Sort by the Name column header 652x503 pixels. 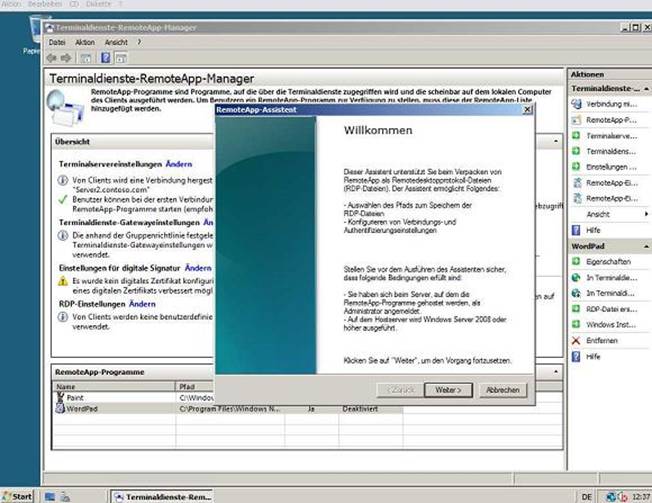(x=114, y=387)
